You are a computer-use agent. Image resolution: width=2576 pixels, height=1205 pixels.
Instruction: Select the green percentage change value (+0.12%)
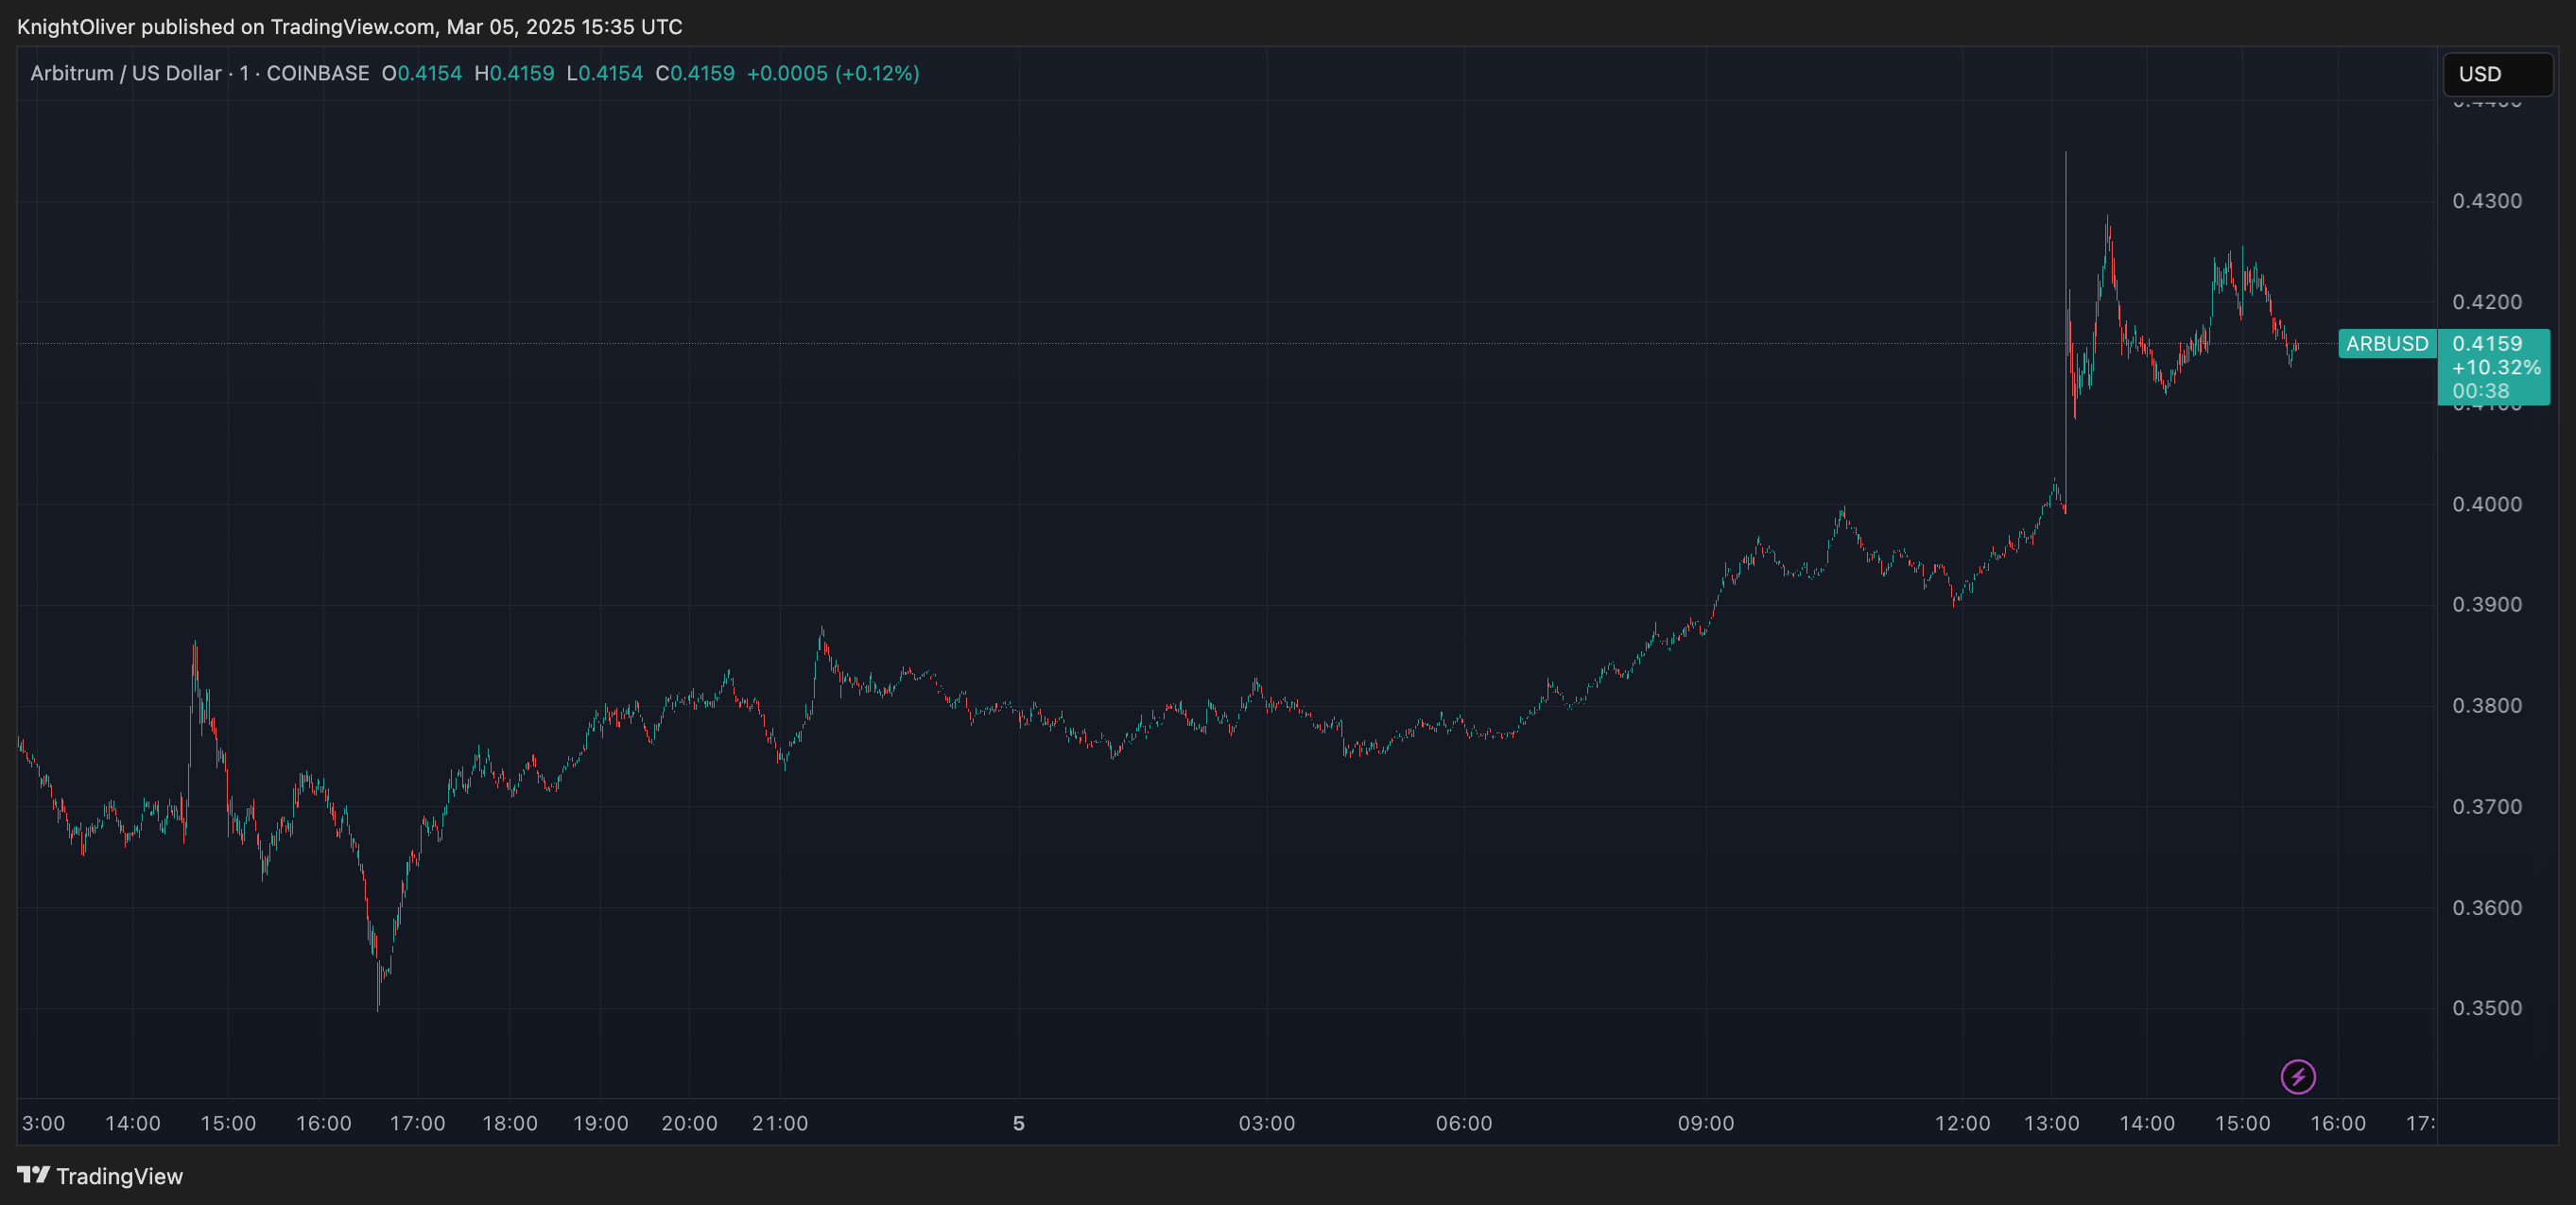click(880, 72)
